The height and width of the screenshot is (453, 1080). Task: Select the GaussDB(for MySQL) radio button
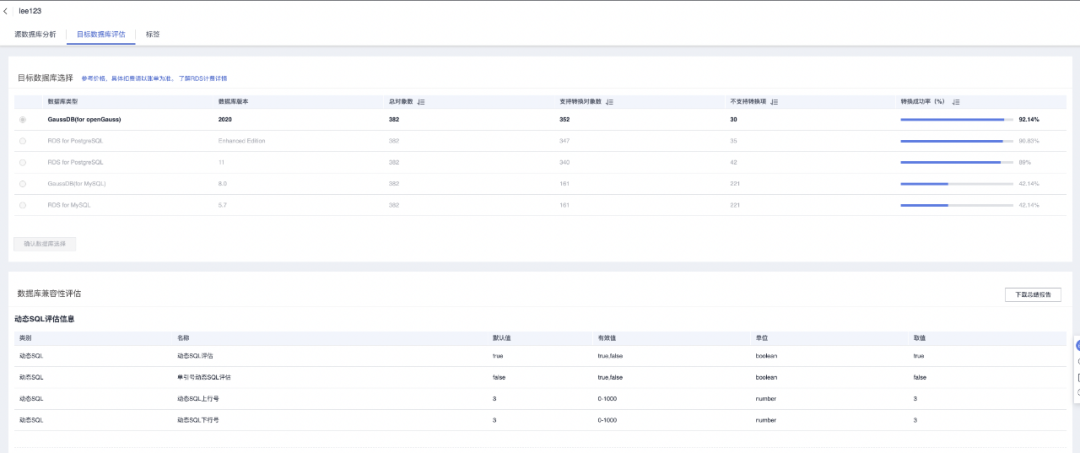point(23,184)
